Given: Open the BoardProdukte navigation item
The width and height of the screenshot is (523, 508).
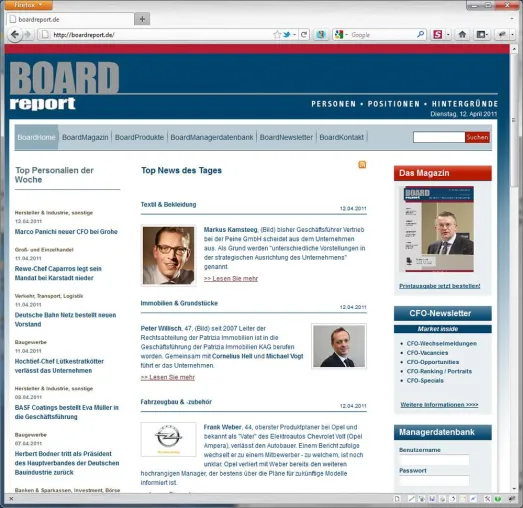Looking at the screenshot, I should (139, 137).
